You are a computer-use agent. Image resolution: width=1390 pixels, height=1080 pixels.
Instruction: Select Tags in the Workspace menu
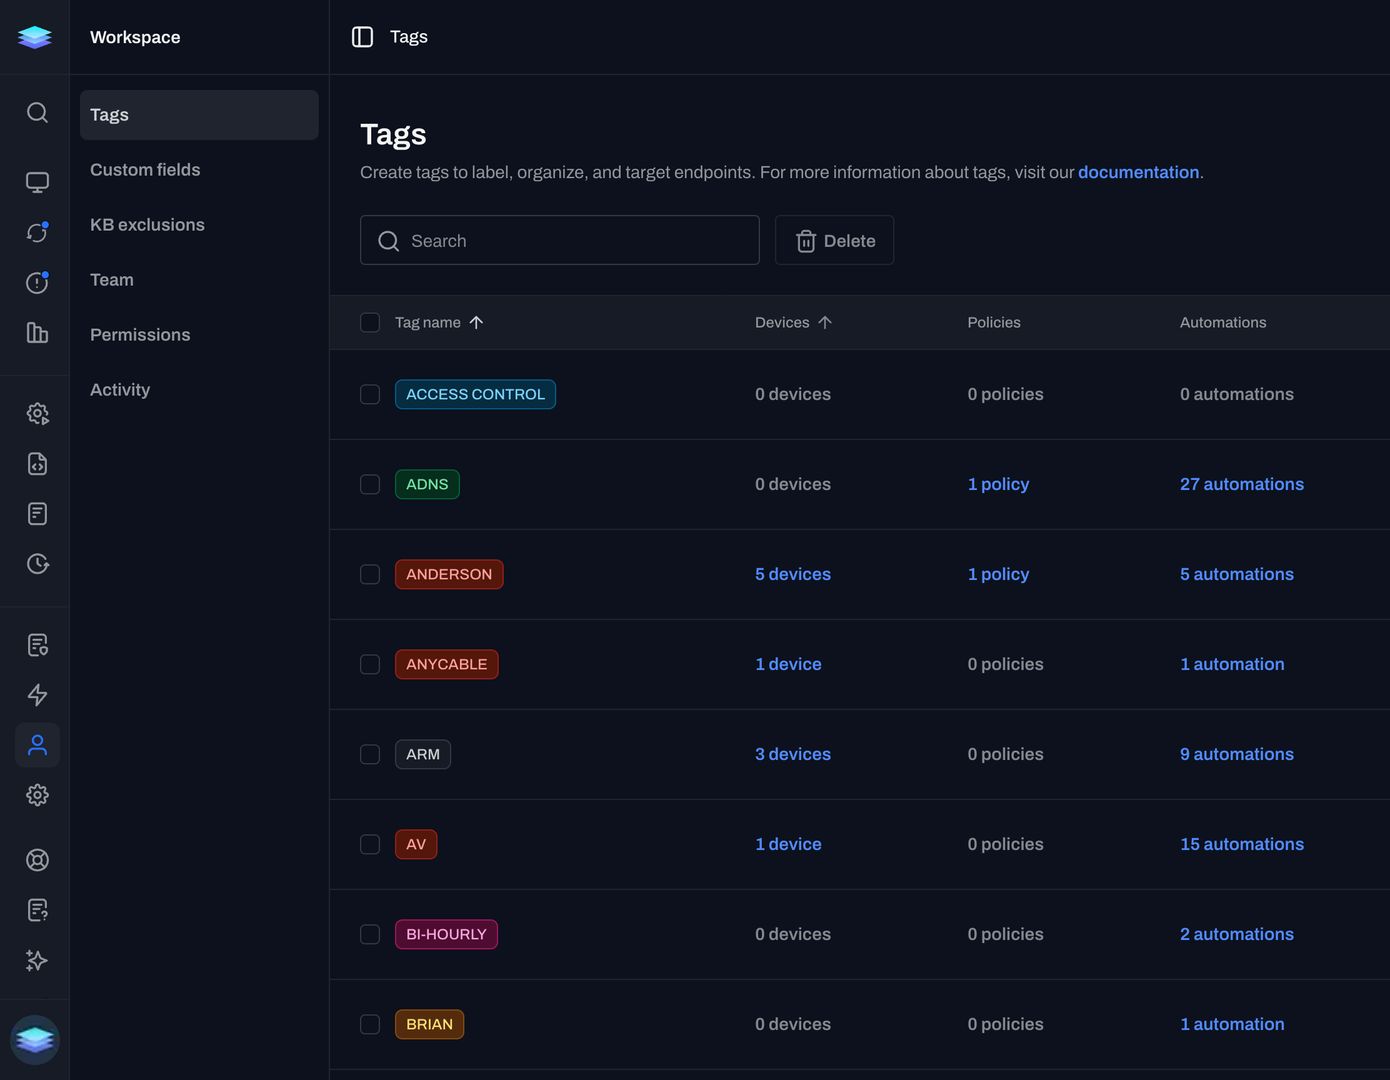[199, 115]
